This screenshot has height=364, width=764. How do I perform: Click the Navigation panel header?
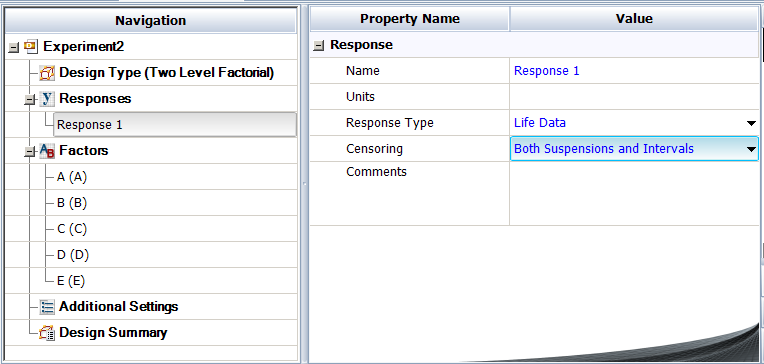click(x=151, y=20)
